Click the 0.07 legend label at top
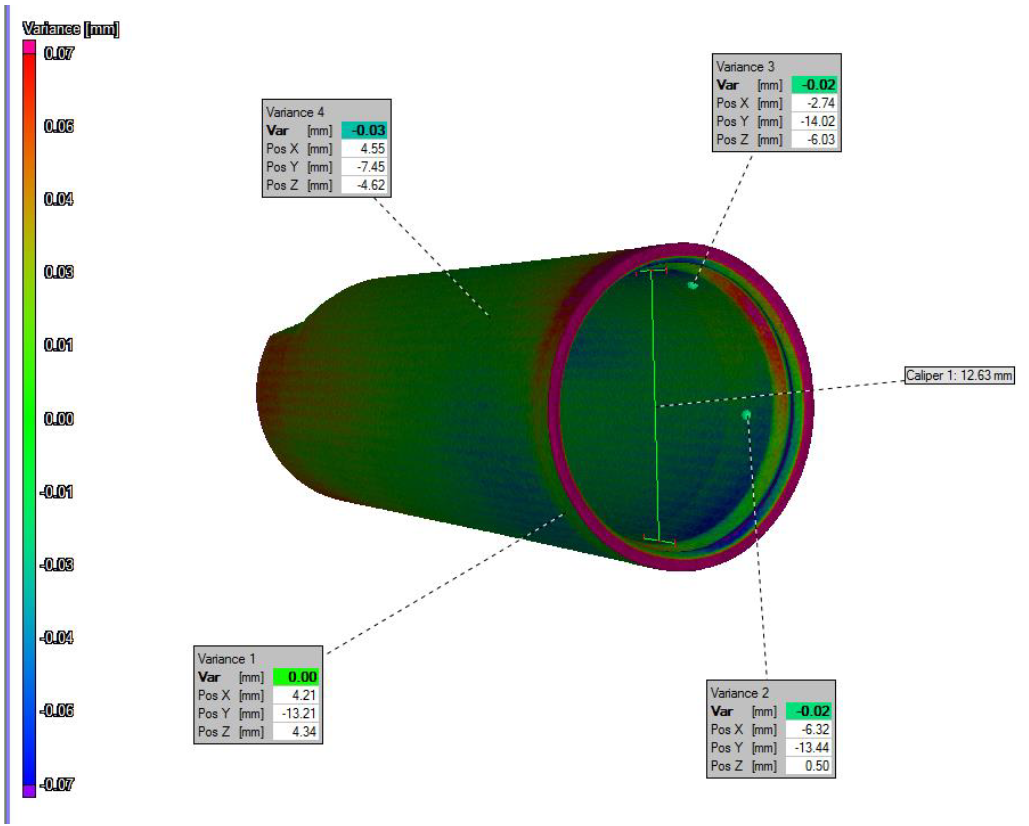 click(x=58, y=53)
